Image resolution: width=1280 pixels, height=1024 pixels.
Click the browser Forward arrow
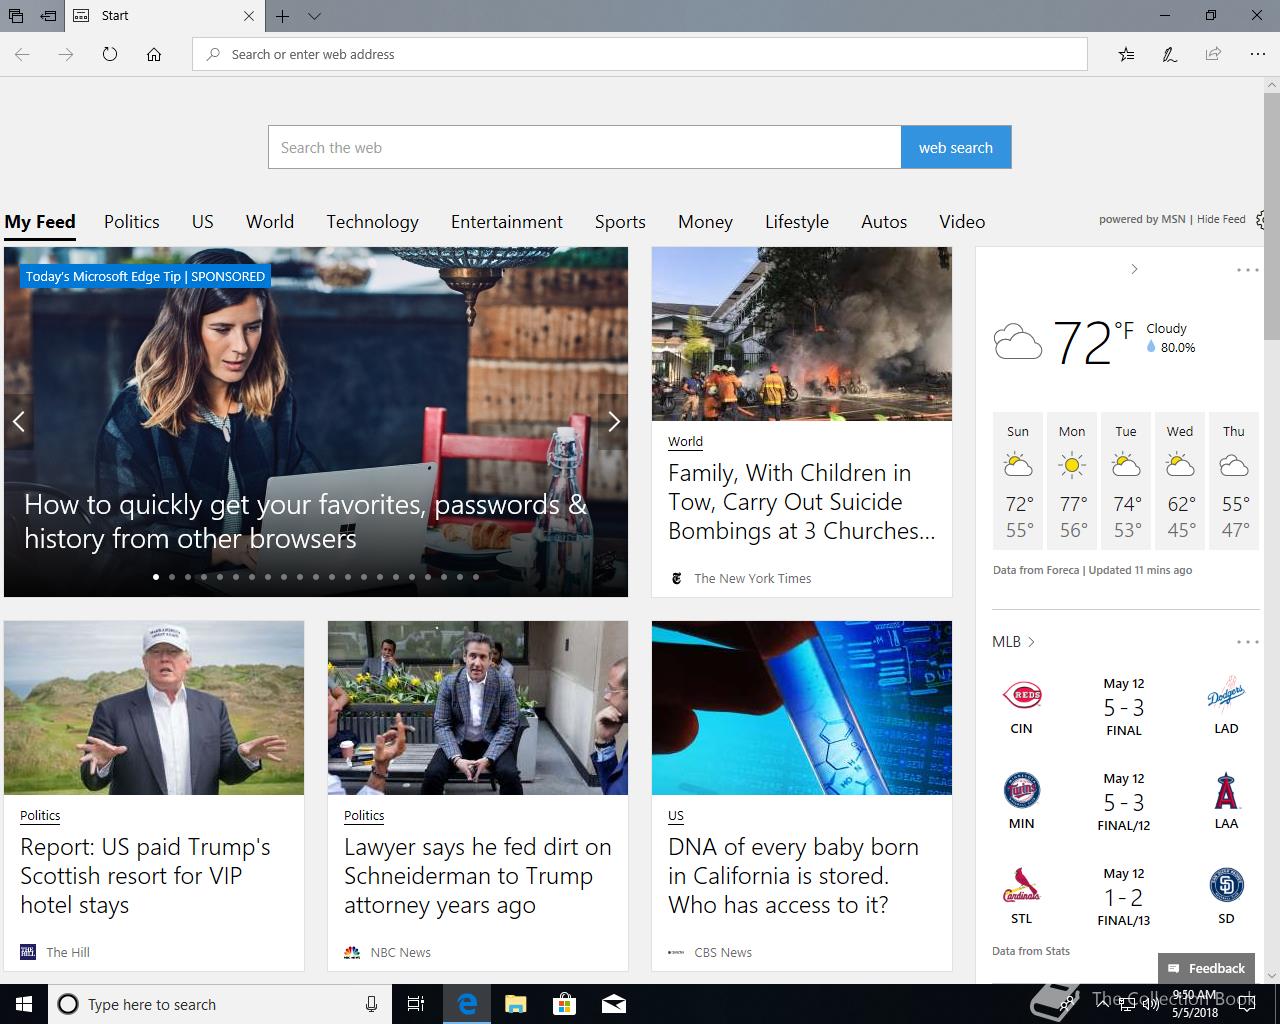point(66,55)
